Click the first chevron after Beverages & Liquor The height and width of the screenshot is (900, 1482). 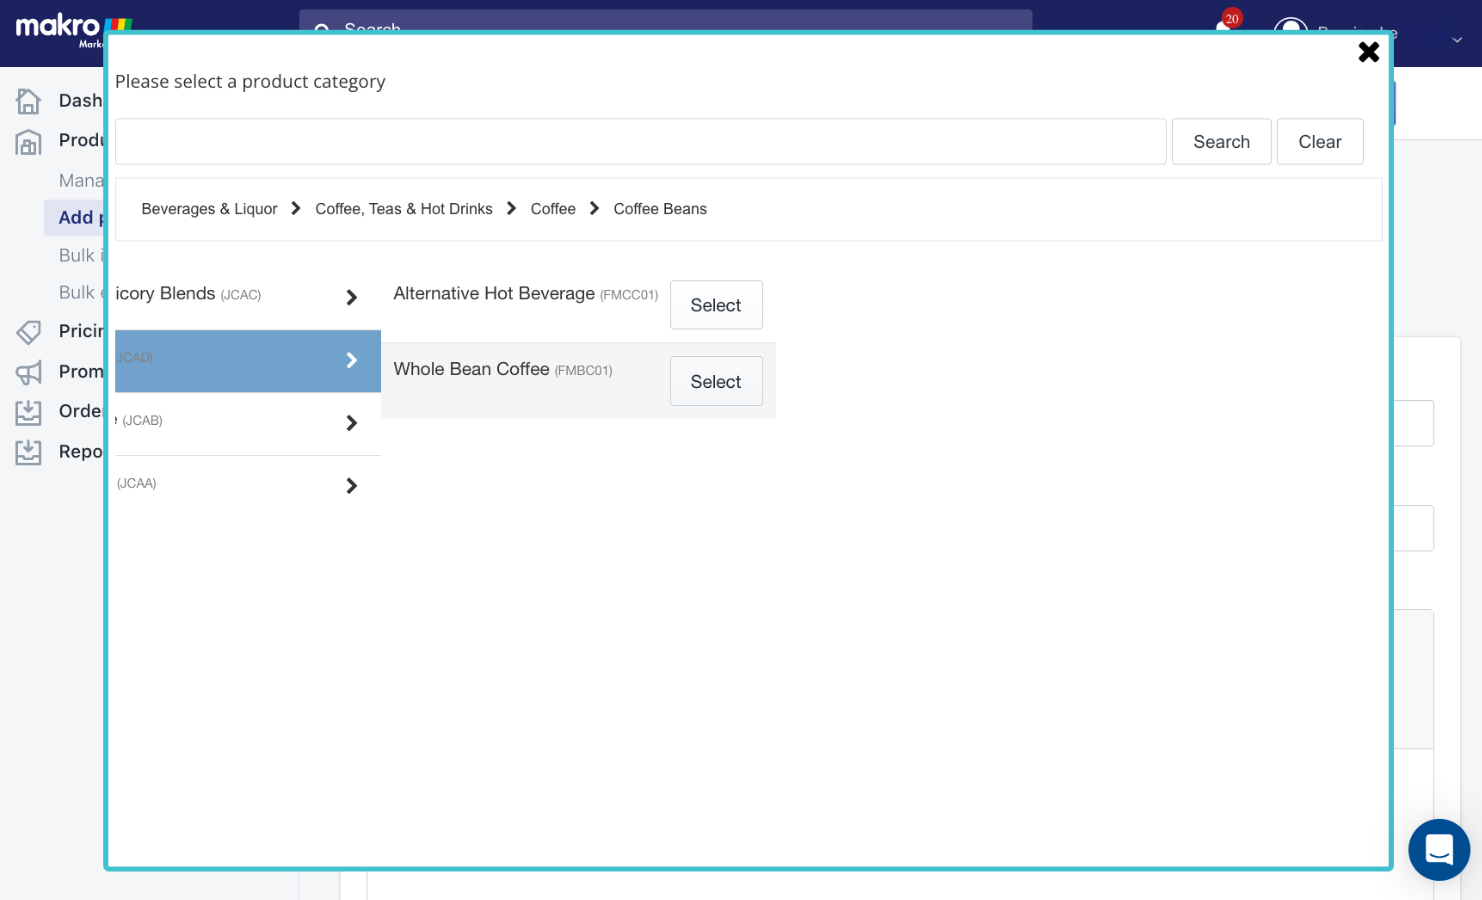point(296,208)
